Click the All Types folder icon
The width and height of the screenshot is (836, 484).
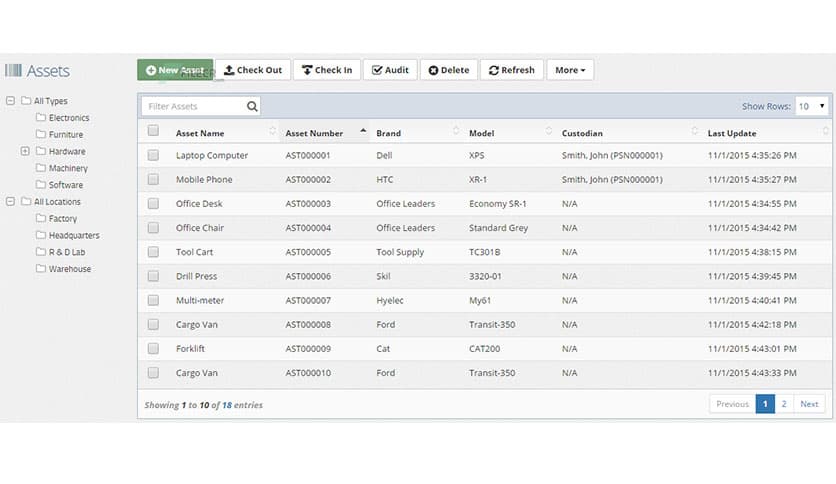coord(26,100)
